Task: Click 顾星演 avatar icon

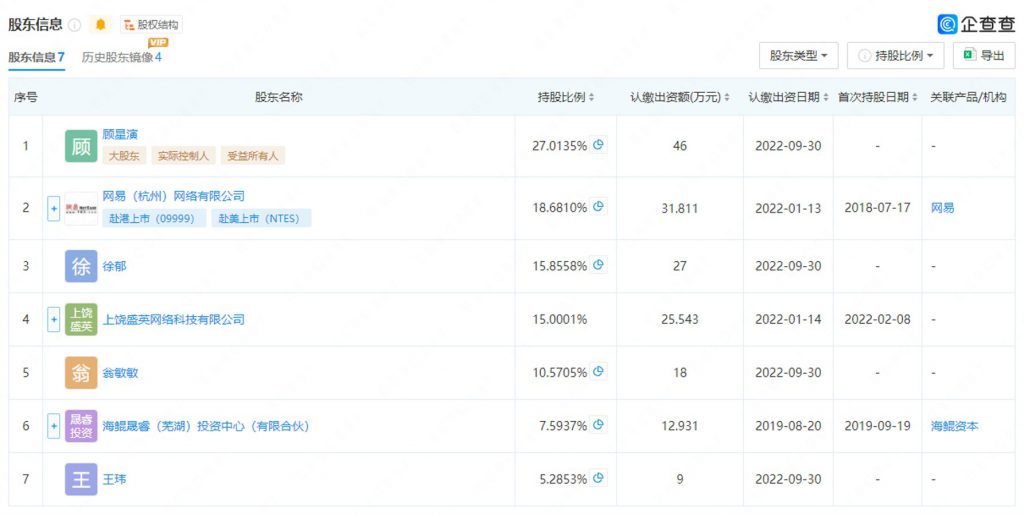Action: pyautogui.click(x=81, y=146)
